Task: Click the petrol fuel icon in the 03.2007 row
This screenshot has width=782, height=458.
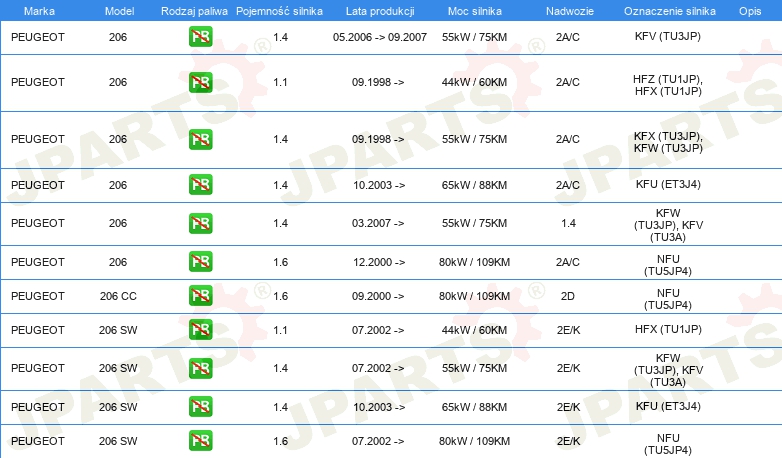Action: [x=200, y=223]
